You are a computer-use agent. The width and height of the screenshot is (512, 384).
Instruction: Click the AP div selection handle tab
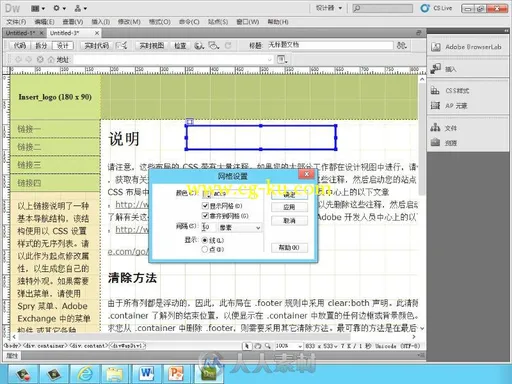(189, 122)
